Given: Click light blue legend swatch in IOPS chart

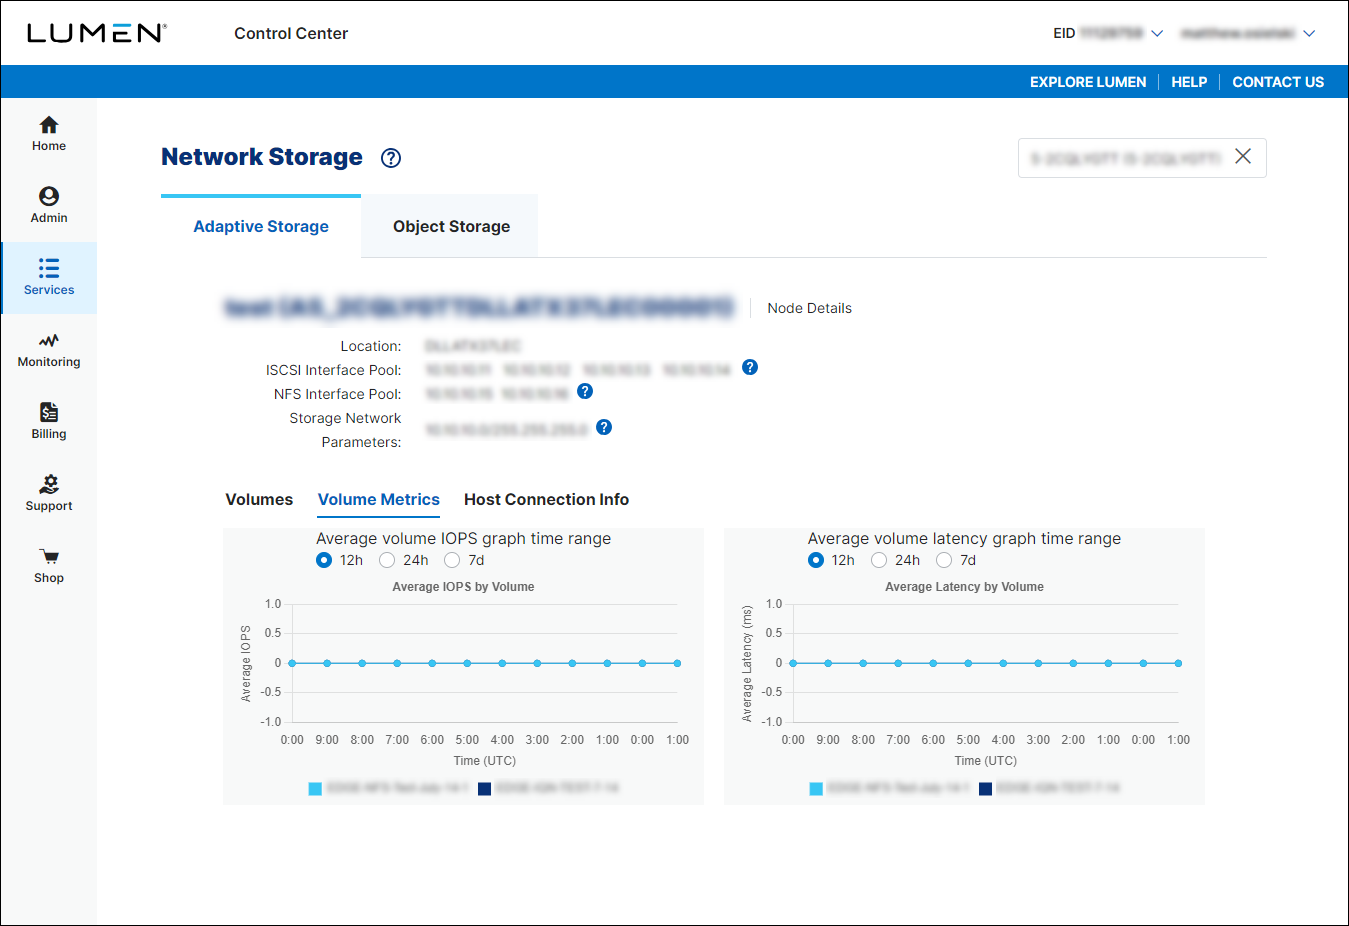Looking at the screenshot, I should pos(315,789).
